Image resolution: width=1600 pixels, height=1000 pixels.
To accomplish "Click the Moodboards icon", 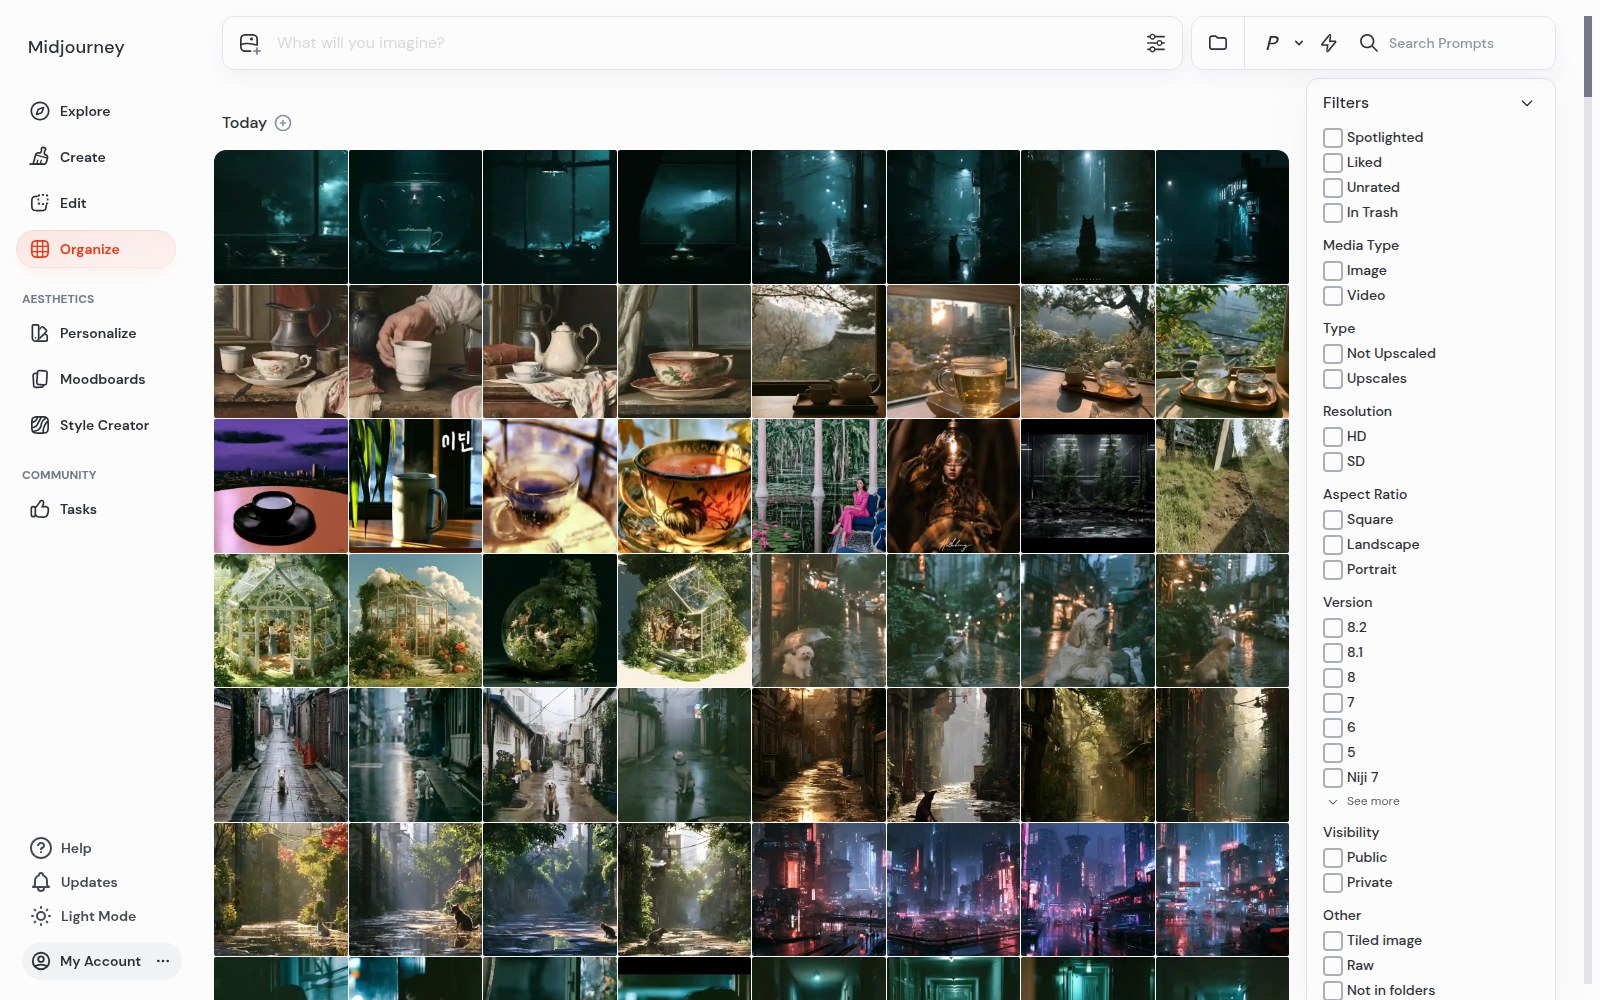I will tap(40, 379).
